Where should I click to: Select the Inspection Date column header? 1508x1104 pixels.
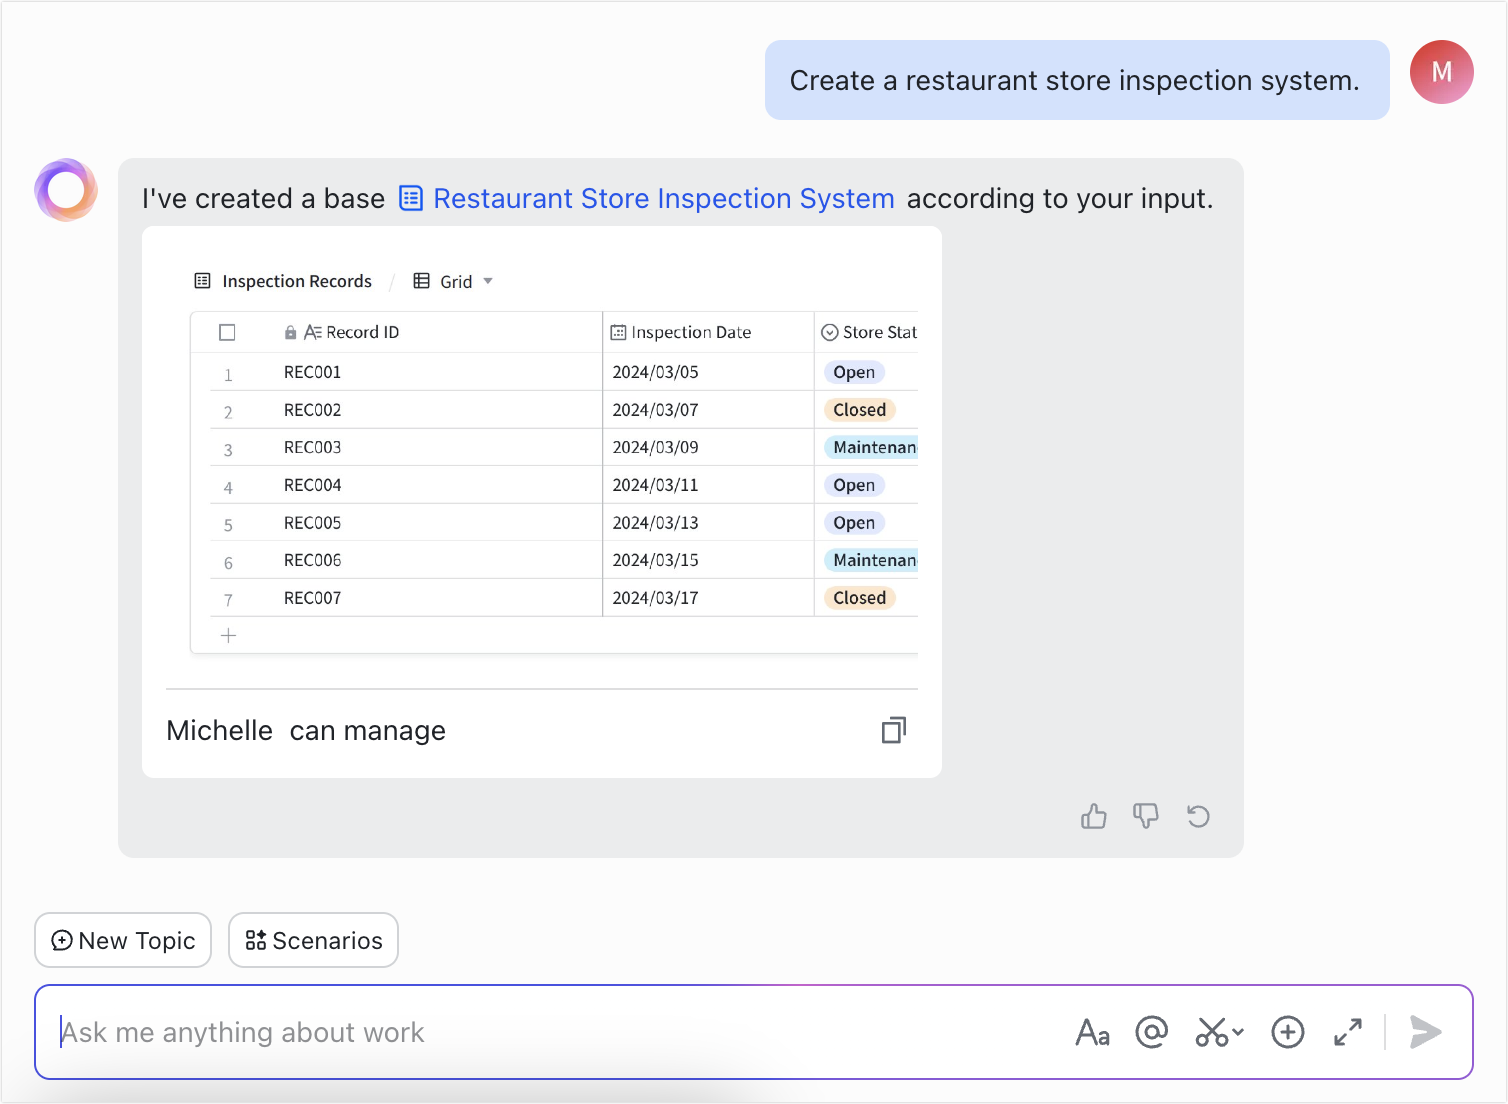click(692, 331)
